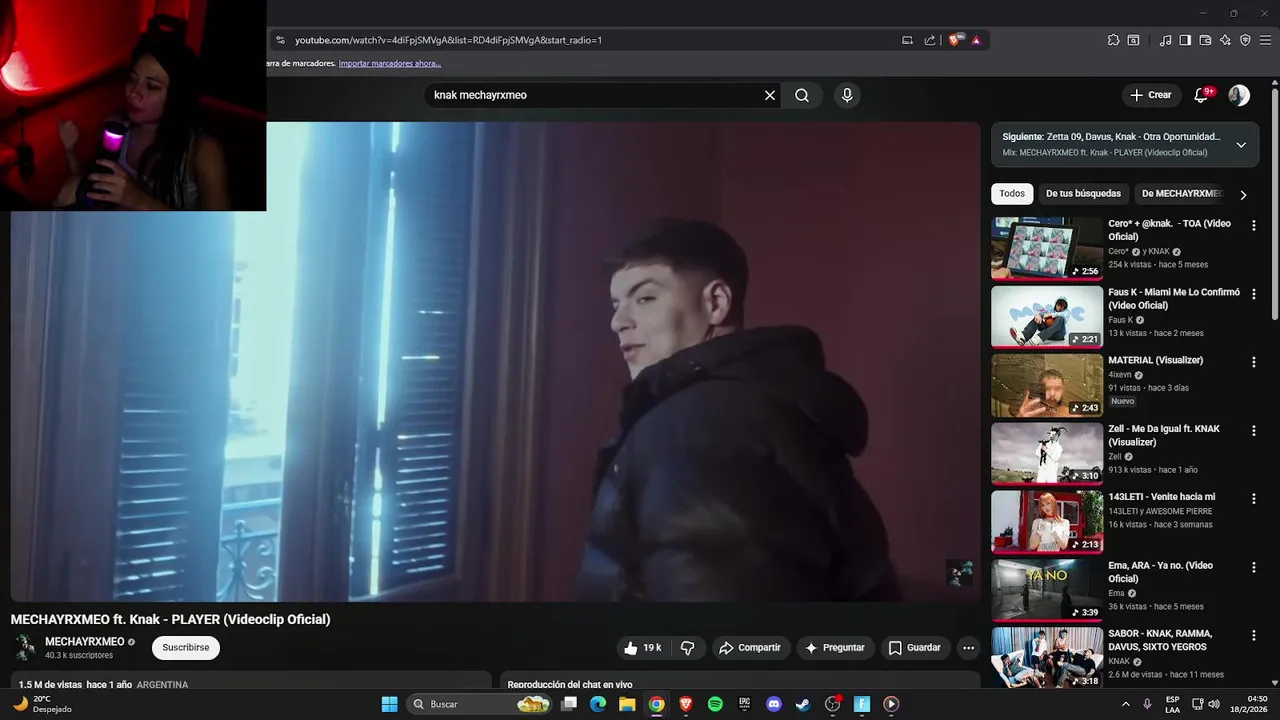Open Brave Wallet icon
This screenshot has width=1280, height=720.
[1205, 40]
